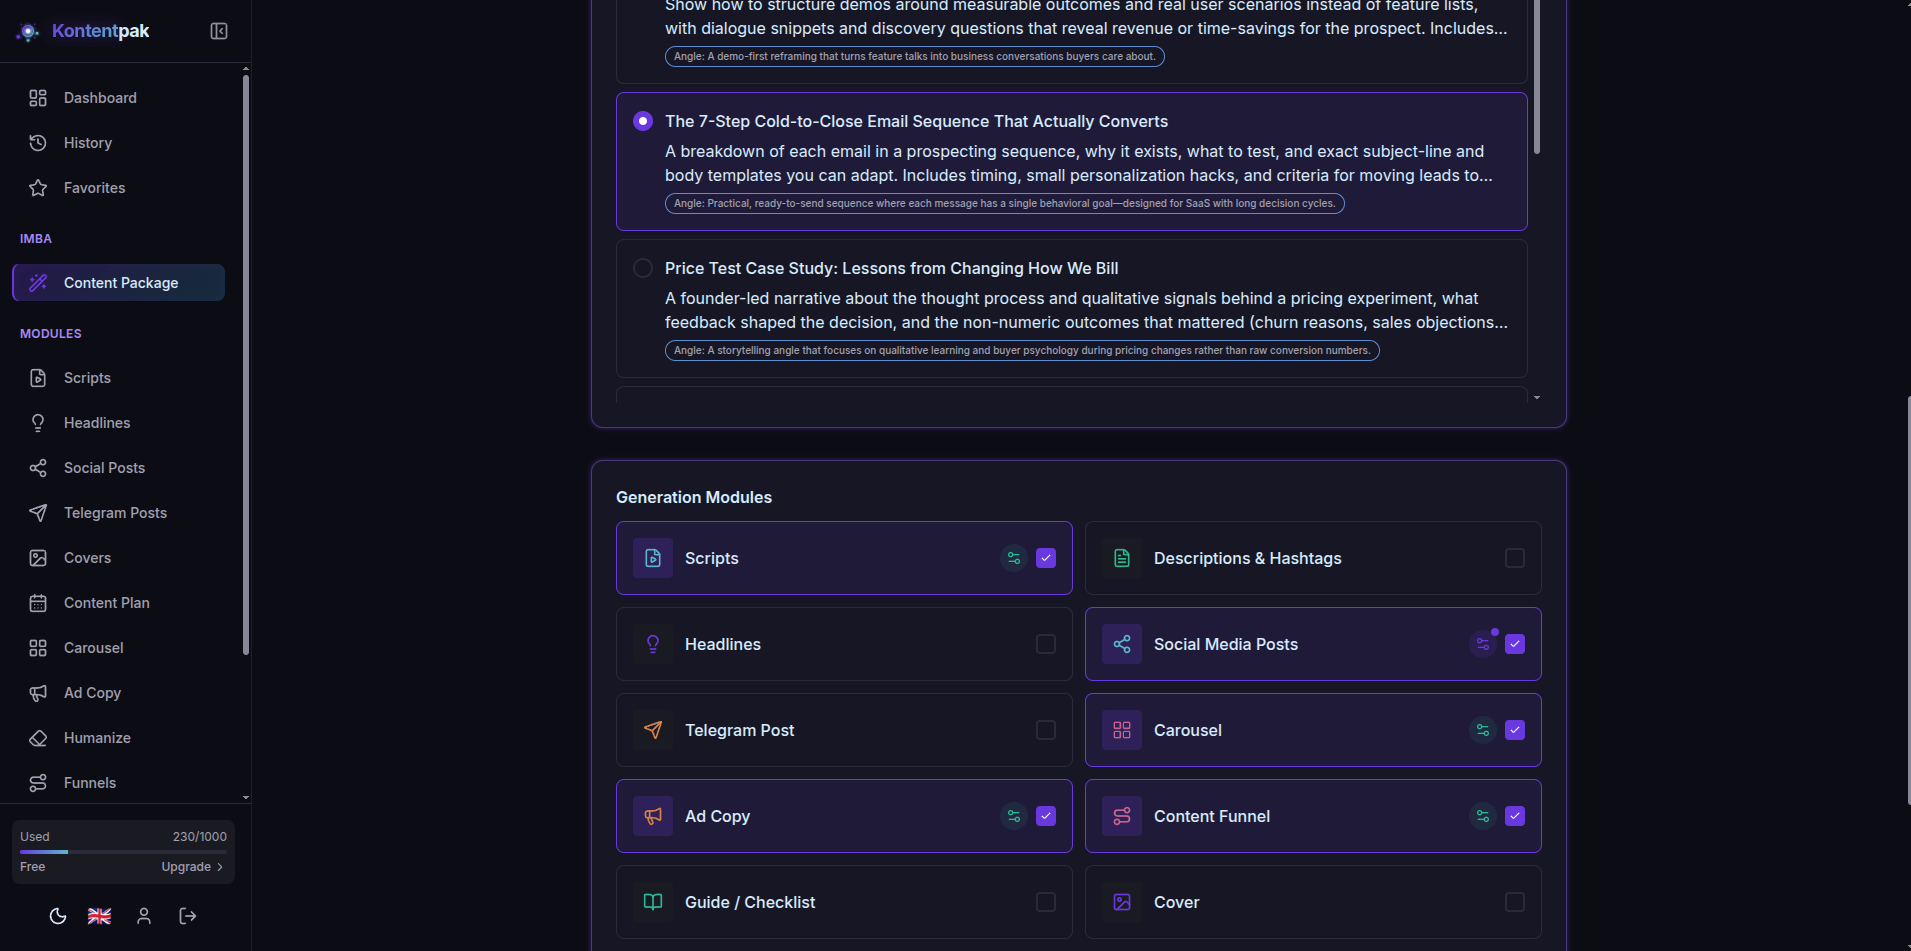1911x951 pixels.
Task: Uncheck the Scripts module checkbox
Action: 1046,558
